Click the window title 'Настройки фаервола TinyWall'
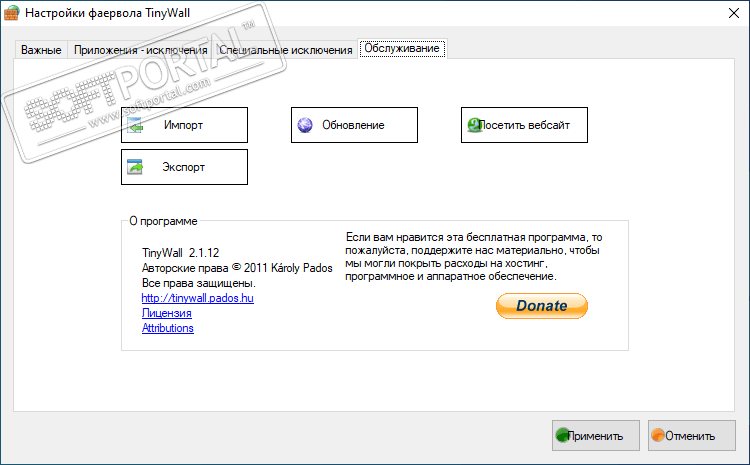The height and width of the screenshot is (465, 750). (108, 13)
